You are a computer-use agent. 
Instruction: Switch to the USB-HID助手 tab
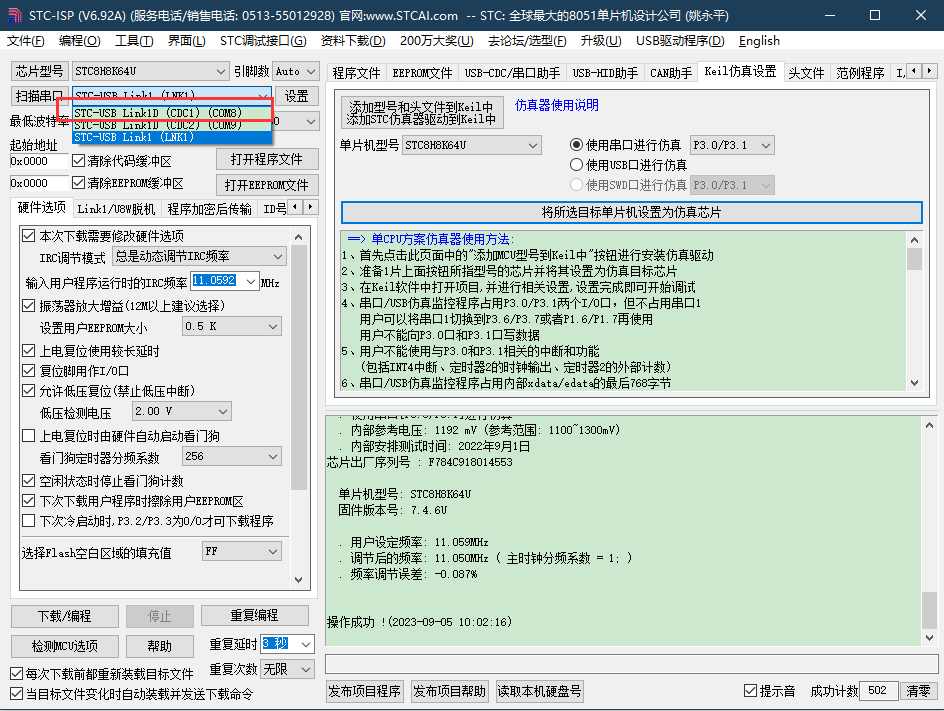point(605,73)
